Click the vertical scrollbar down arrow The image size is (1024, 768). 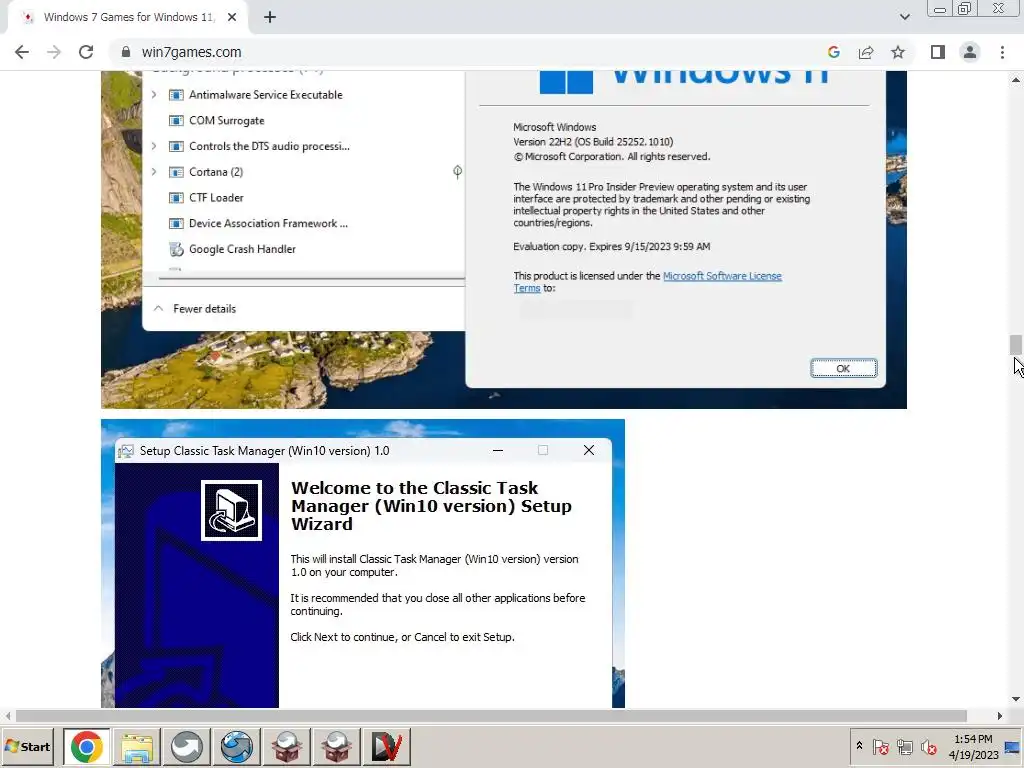point(1016,699)
